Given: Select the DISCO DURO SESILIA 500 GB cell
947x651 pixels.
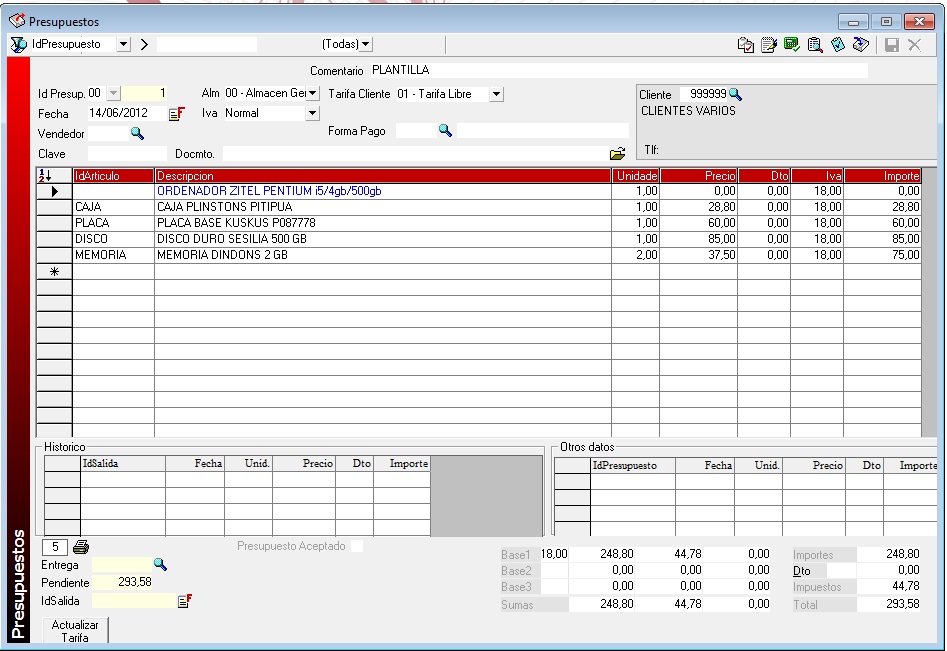Looking at the screenshot, I should tap(382, 239).
